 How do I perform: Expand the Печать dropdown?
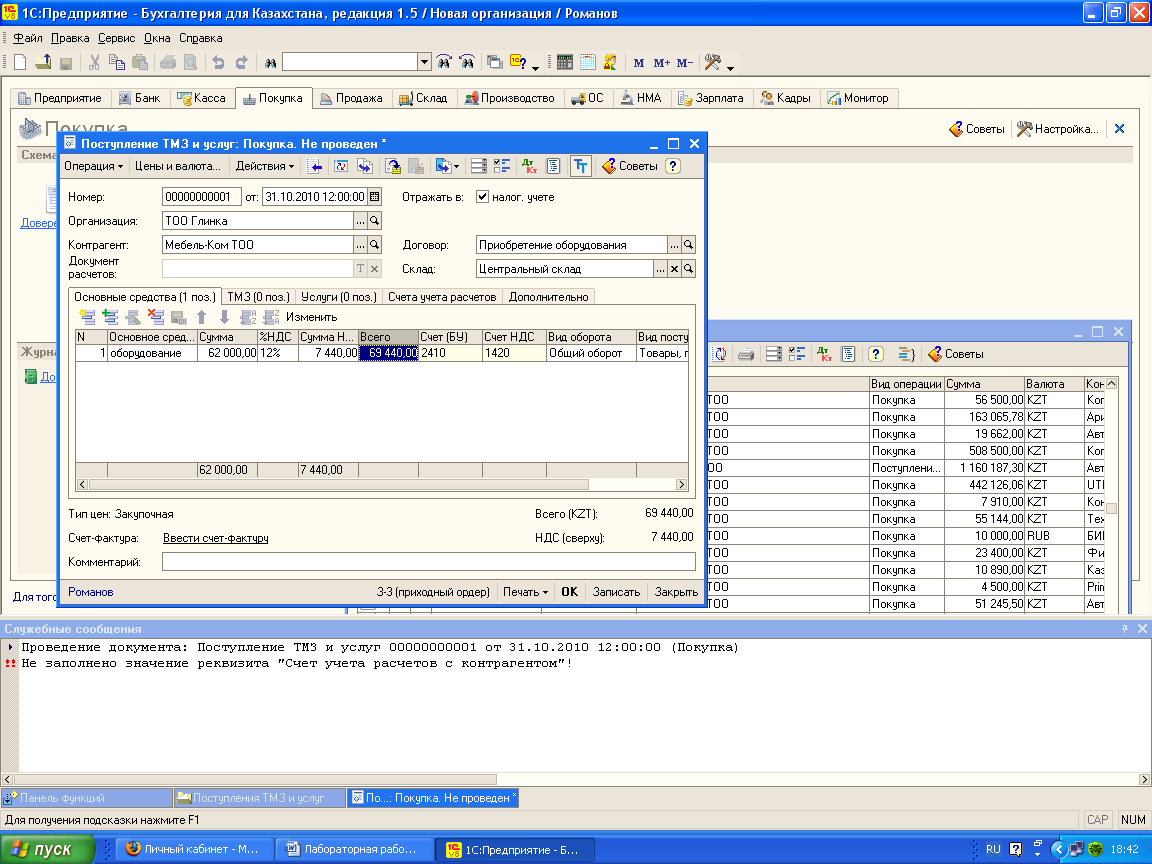525,592
